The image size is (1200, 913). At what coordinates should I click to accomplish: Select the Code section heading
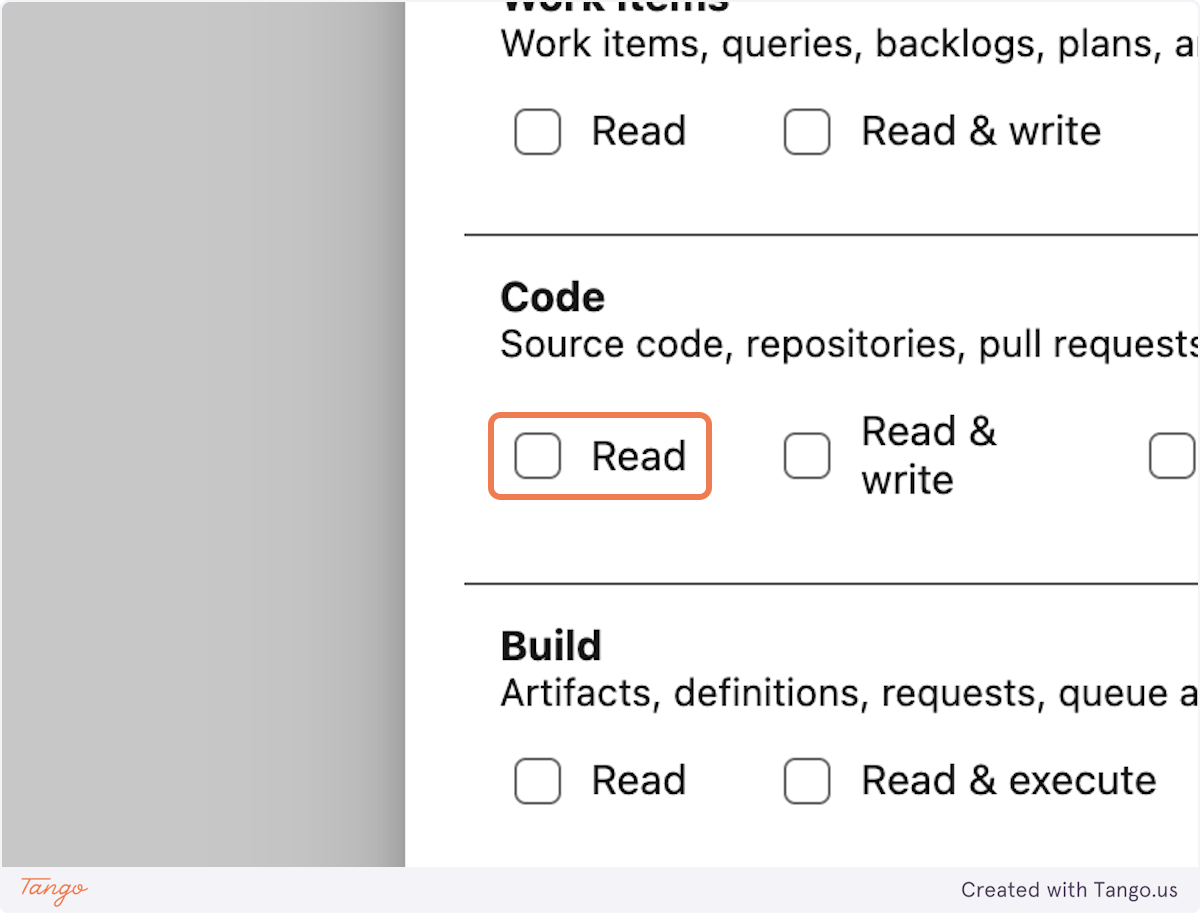[x=552, y=297]
